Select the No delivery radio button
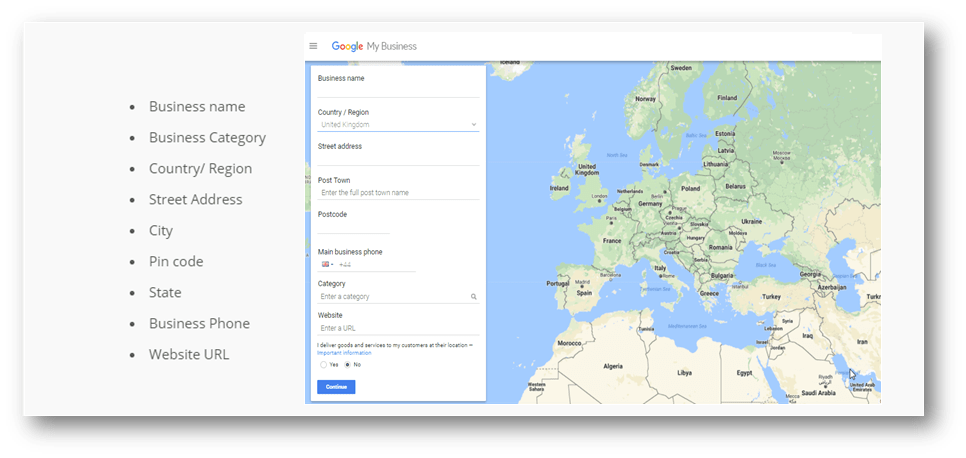 click(347, 365)
